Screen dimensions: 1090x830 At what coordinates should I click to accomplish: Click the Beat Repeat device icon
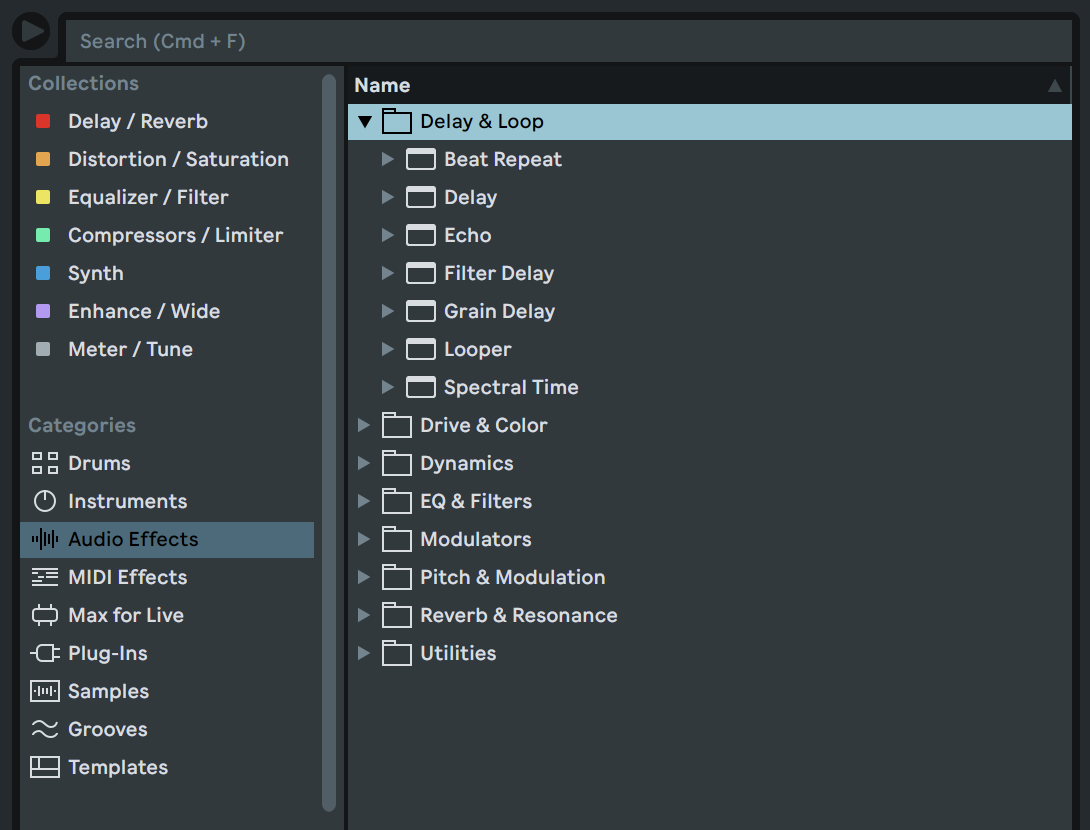coord(421,159)
